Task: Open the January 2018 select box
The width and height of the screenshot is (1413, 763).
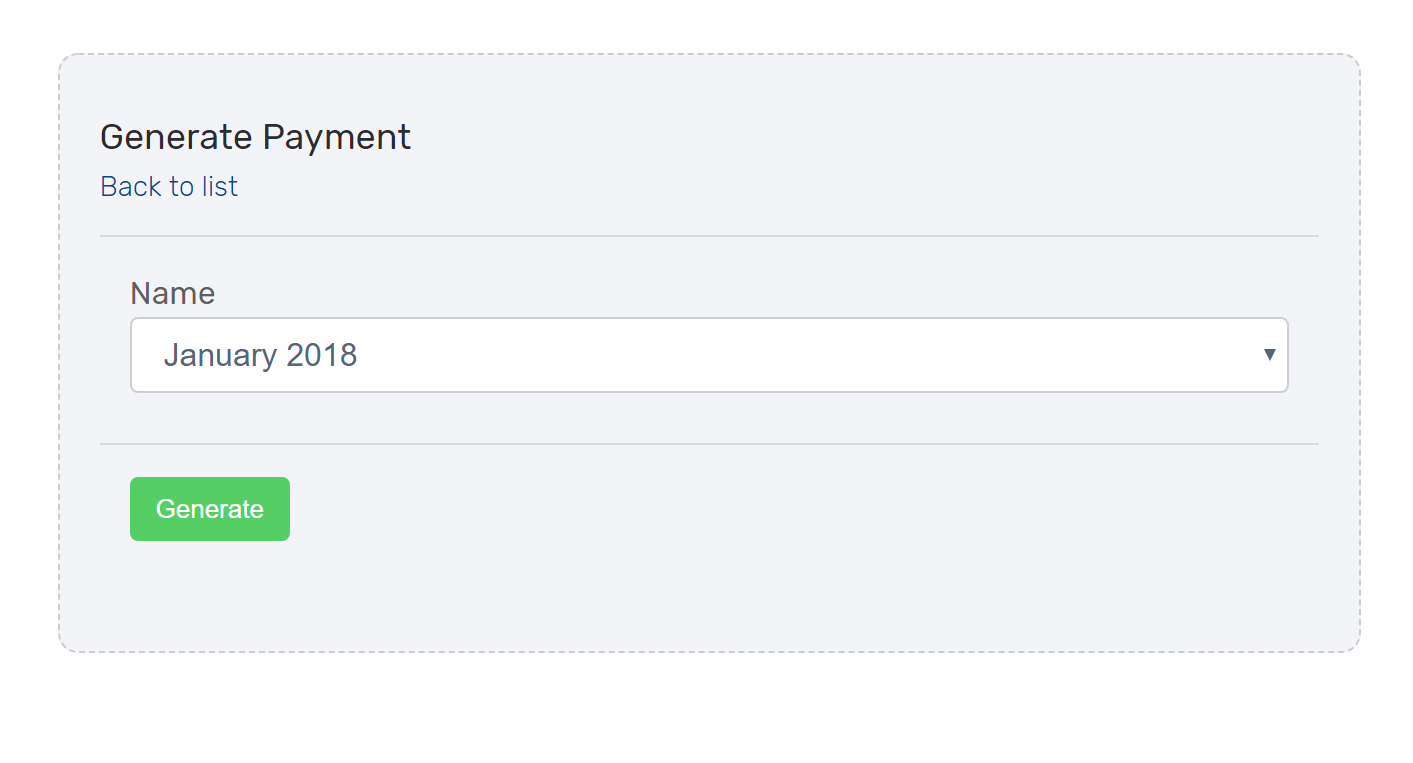Action: point(709,355)
